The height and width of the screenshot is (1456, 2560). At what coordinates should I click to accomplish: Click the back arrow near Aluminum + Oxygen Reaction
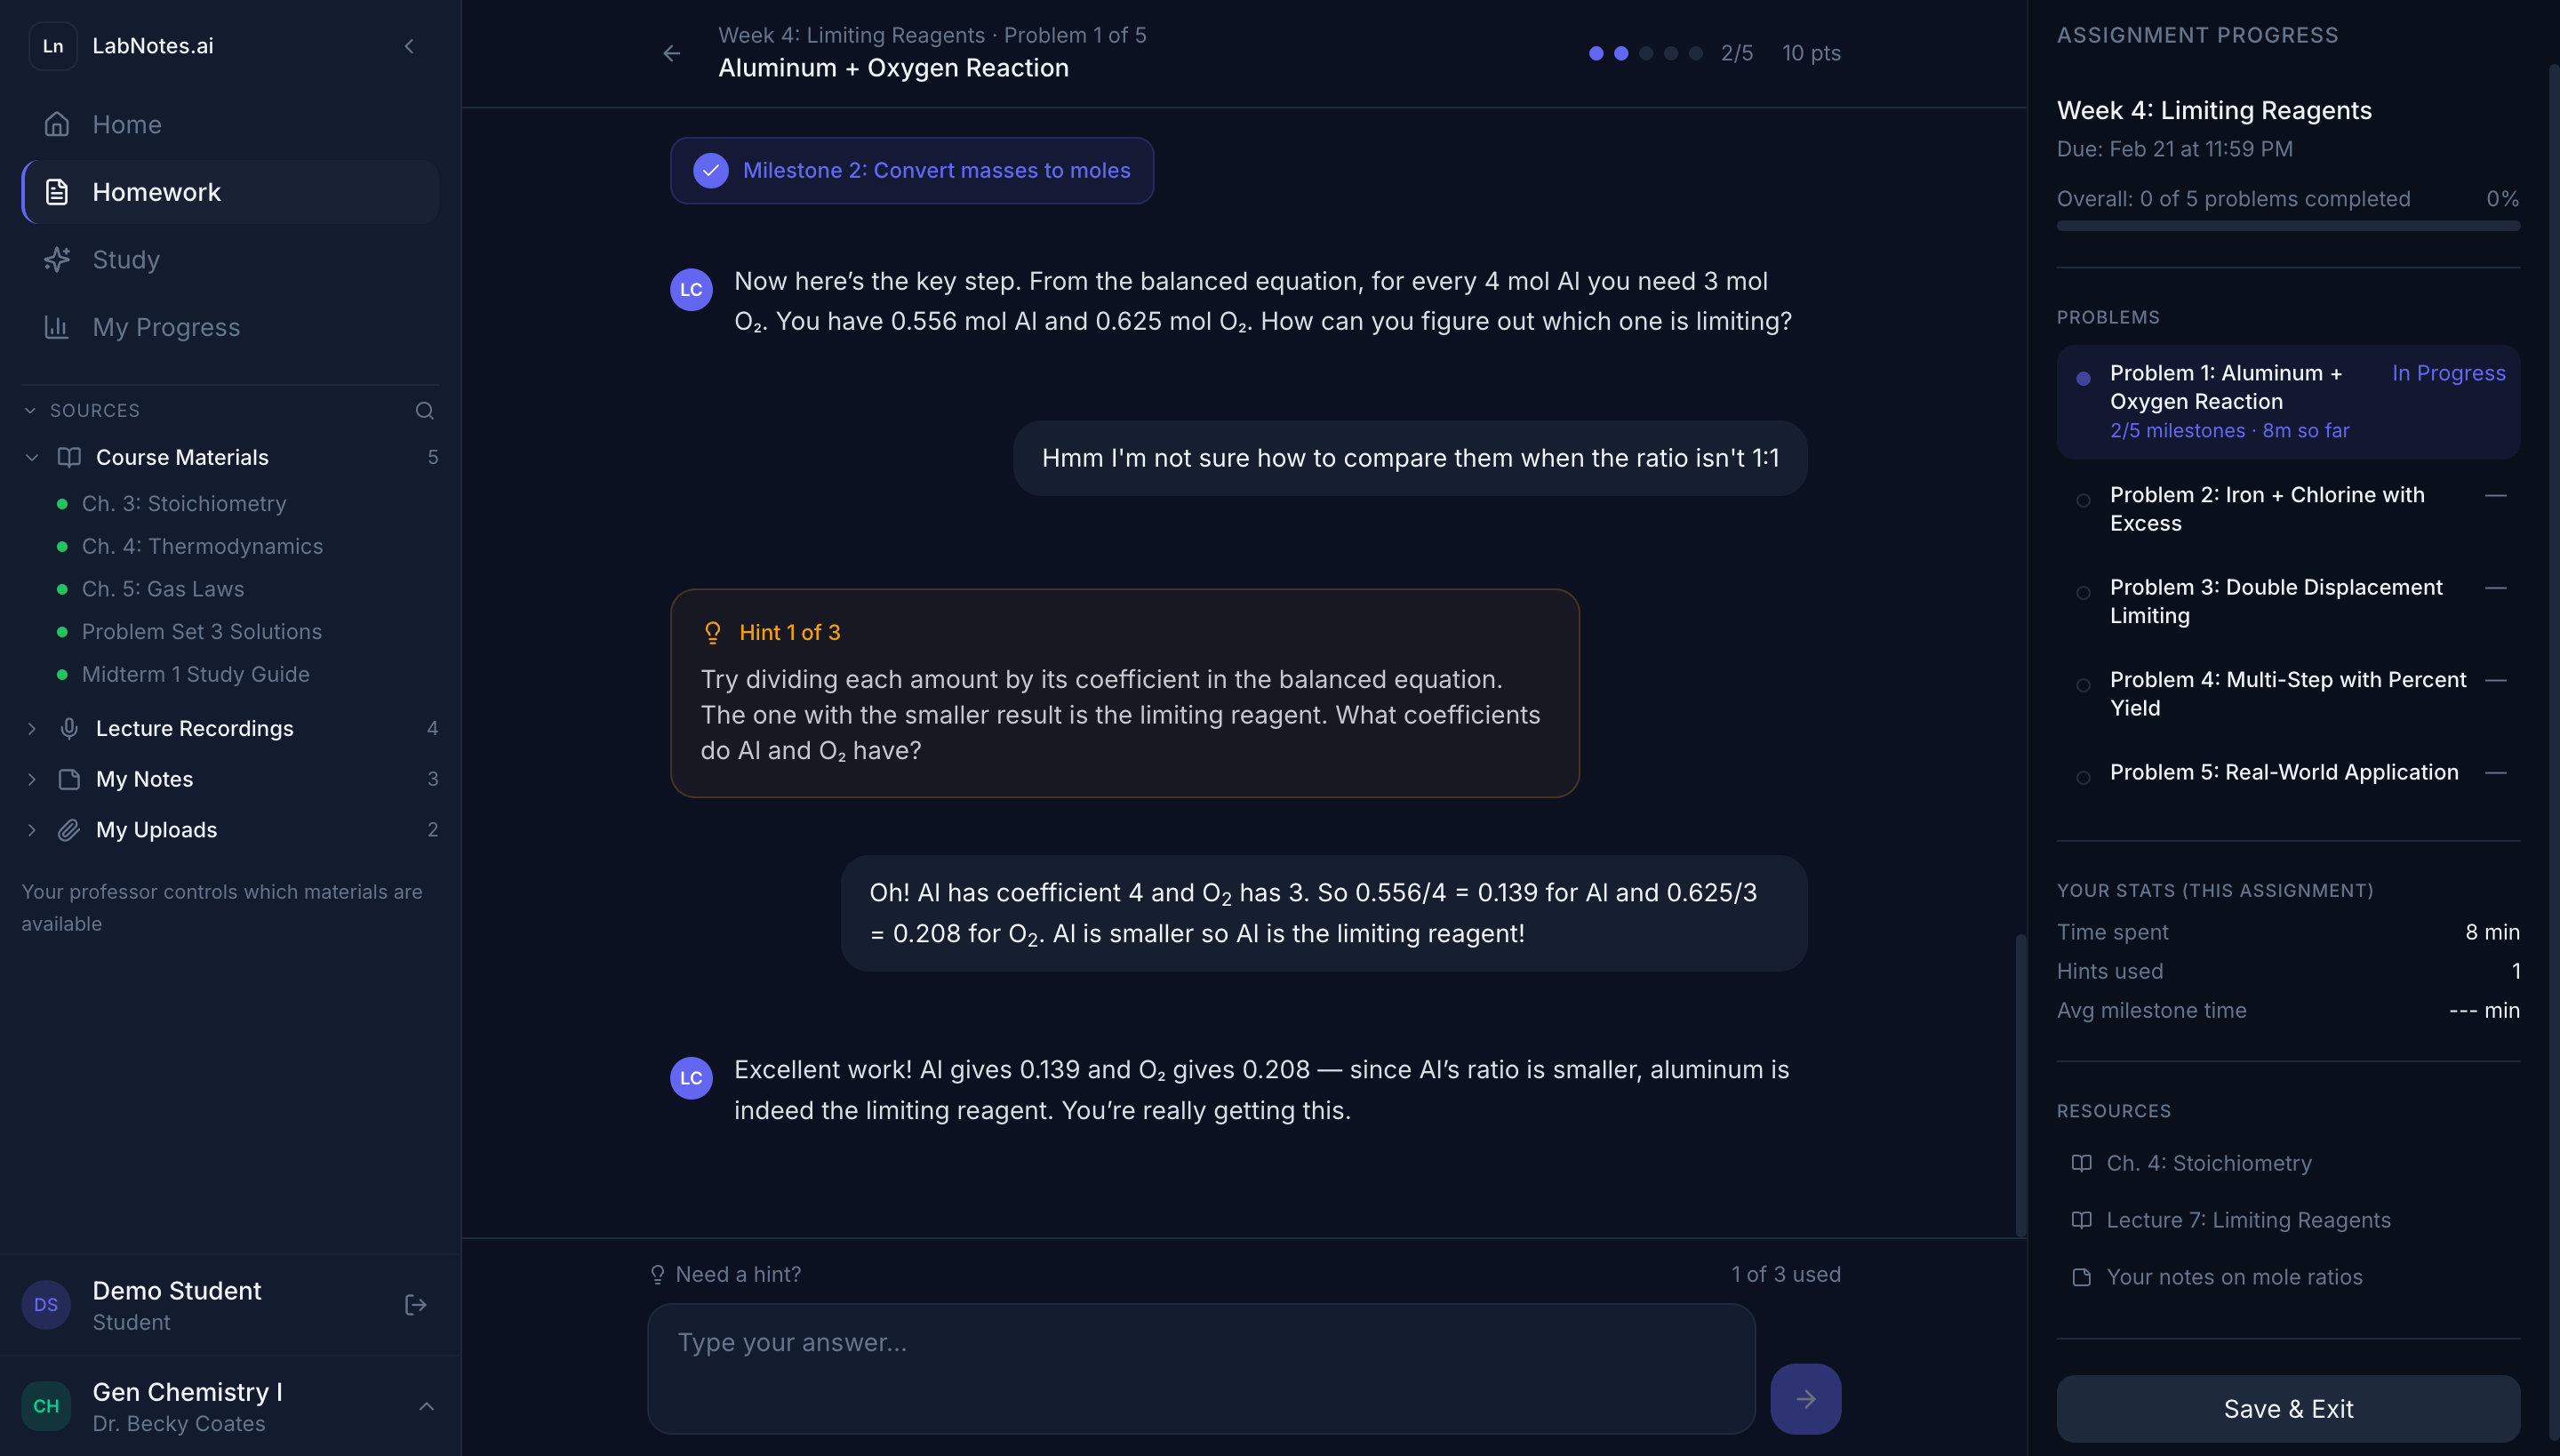(x=671, y=53)
